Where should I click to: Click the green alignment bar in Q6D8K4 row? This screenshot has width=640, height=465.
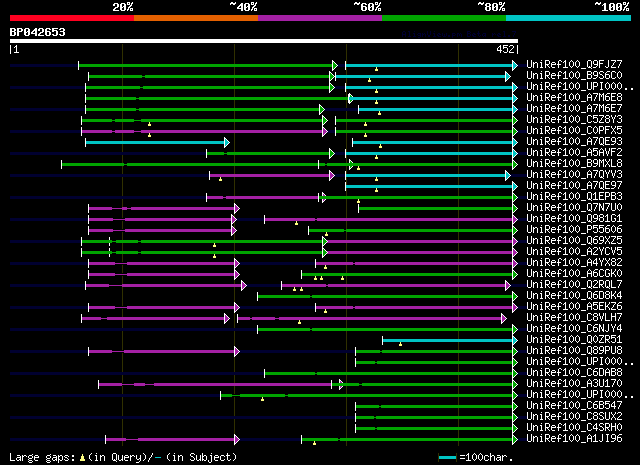click(x=387, y=296)
